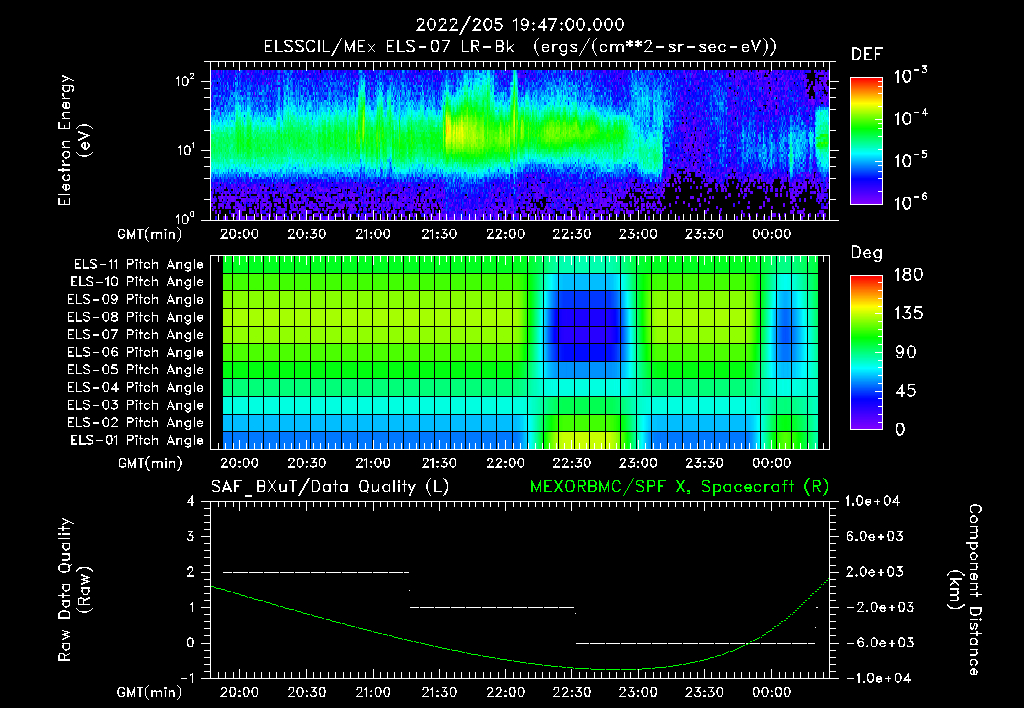Click the SAF_BXuT/Data Quality (L) title
This screenshot has width=1024, height=708.
pos(330,487)
